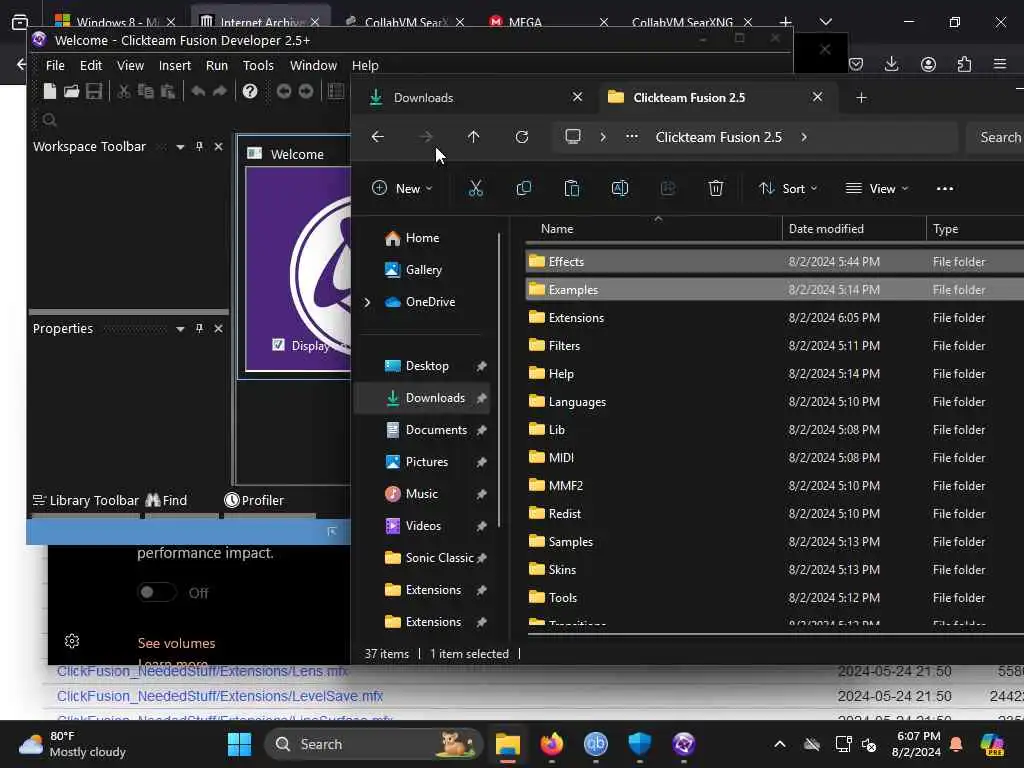The width and height of the screenshot is (1024, 768).
Task: Expand the breadcrumb chevron after Clickteam Fusion 2.5
Action: pos(804,137)
